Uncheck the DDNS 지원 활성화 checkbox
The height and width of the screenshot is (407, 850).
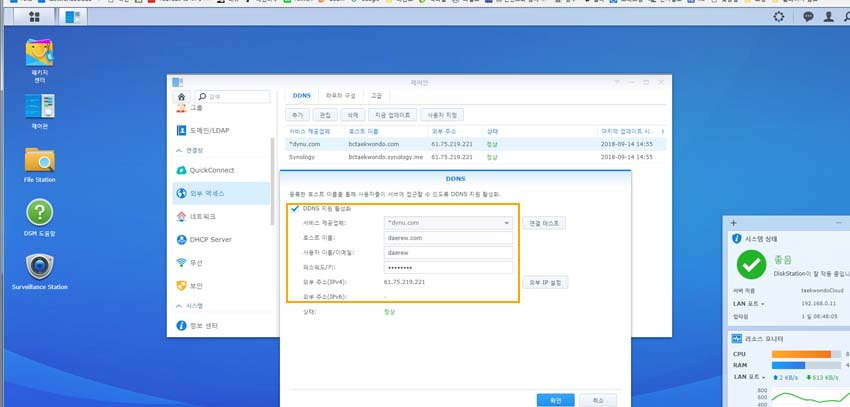click(294, 208)
